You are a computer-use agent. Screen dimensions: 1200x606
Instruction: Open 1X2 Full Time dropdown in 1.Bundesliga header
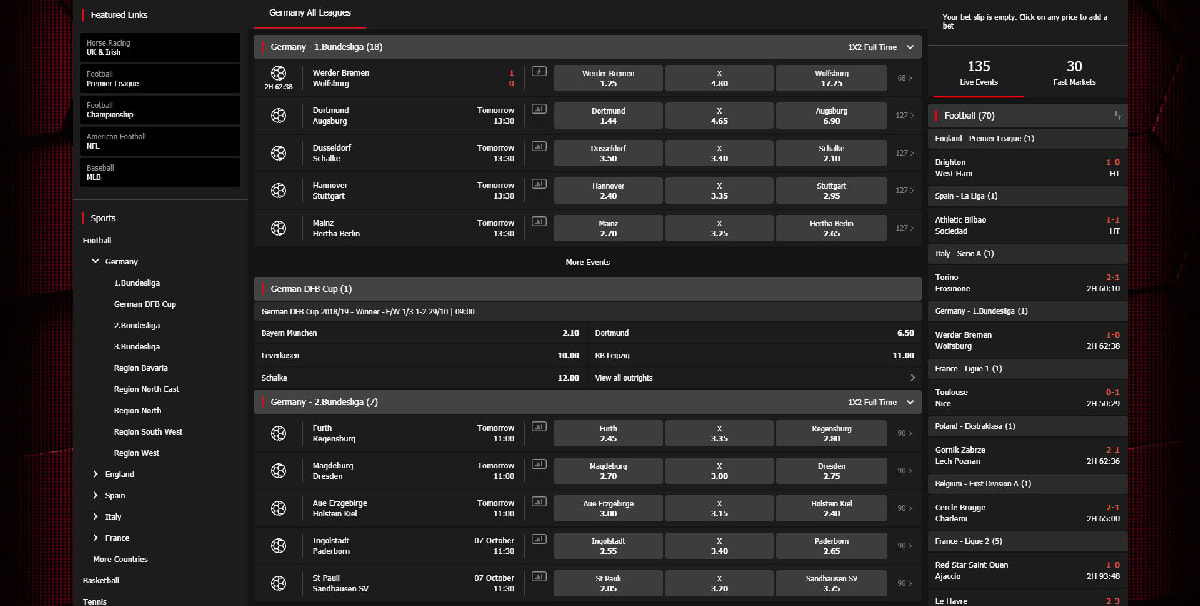coord(881,47)
